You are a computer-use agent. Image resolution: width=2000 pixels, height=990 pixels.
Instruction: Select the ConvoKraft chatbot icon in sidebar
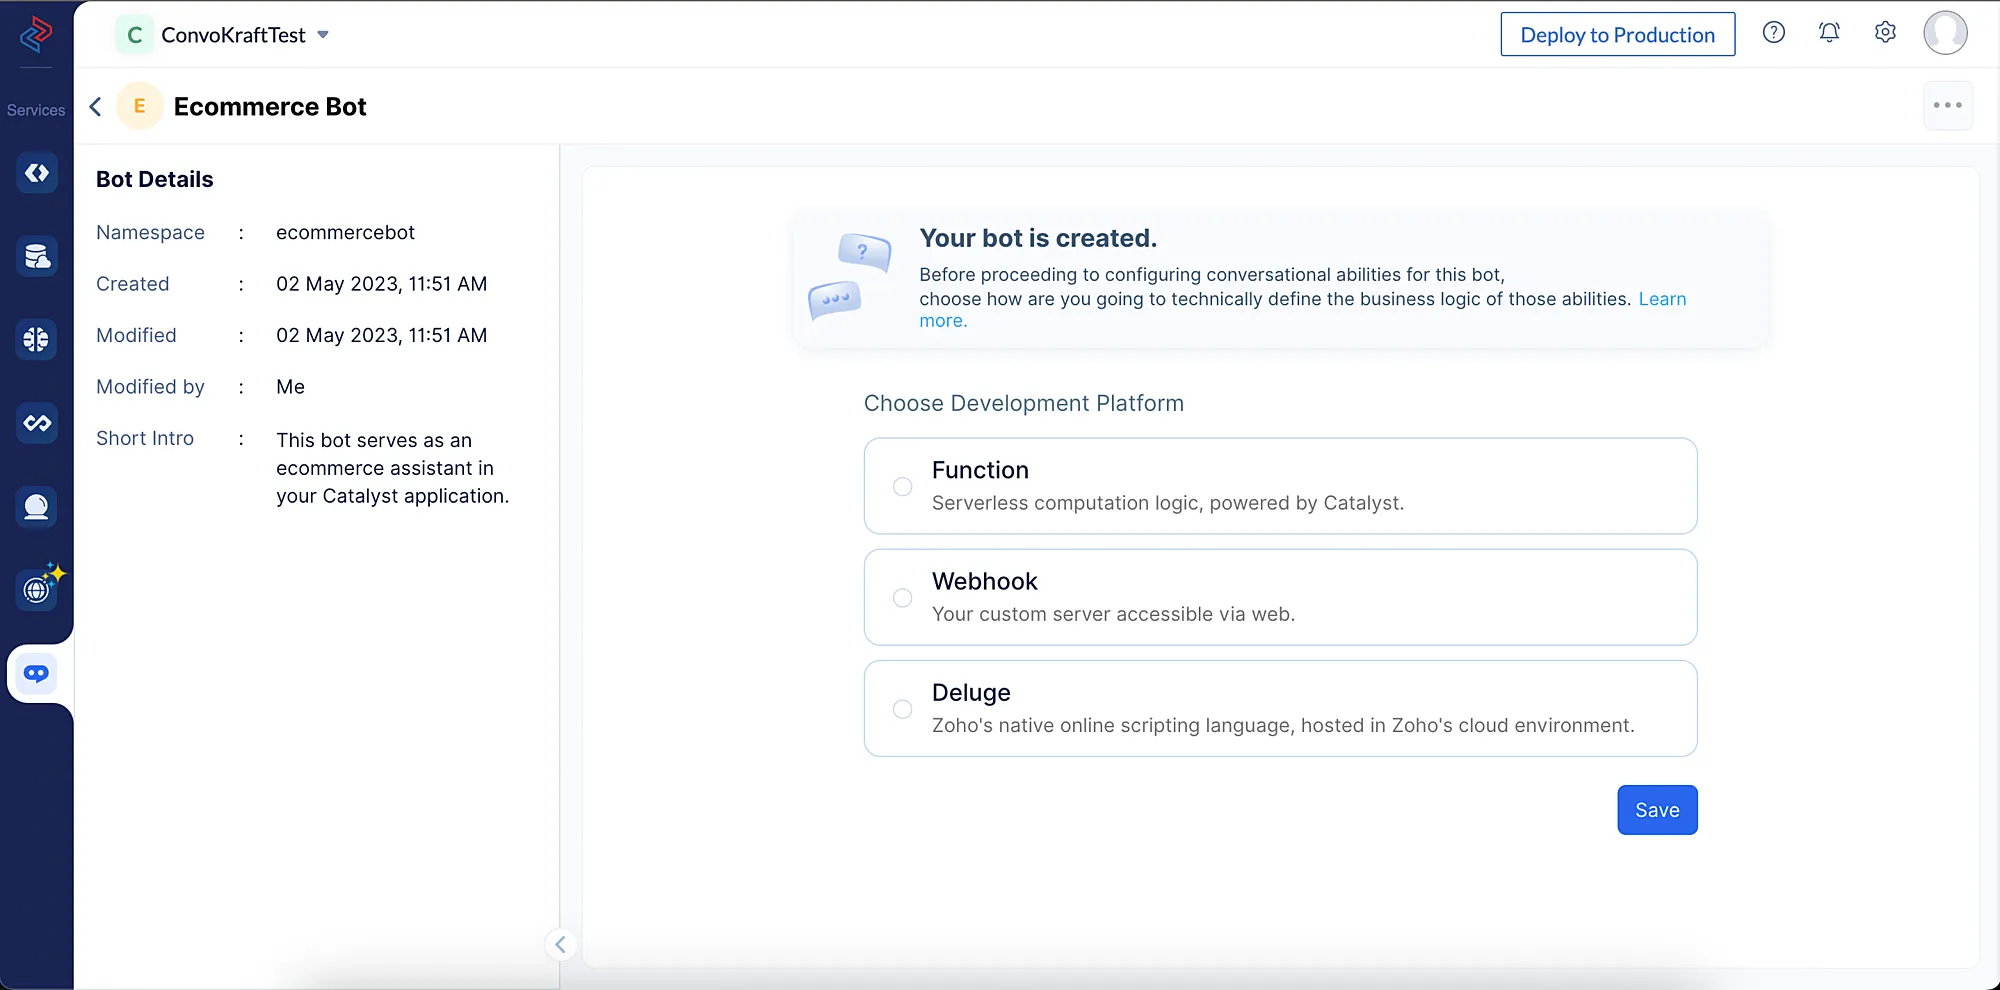37,673
